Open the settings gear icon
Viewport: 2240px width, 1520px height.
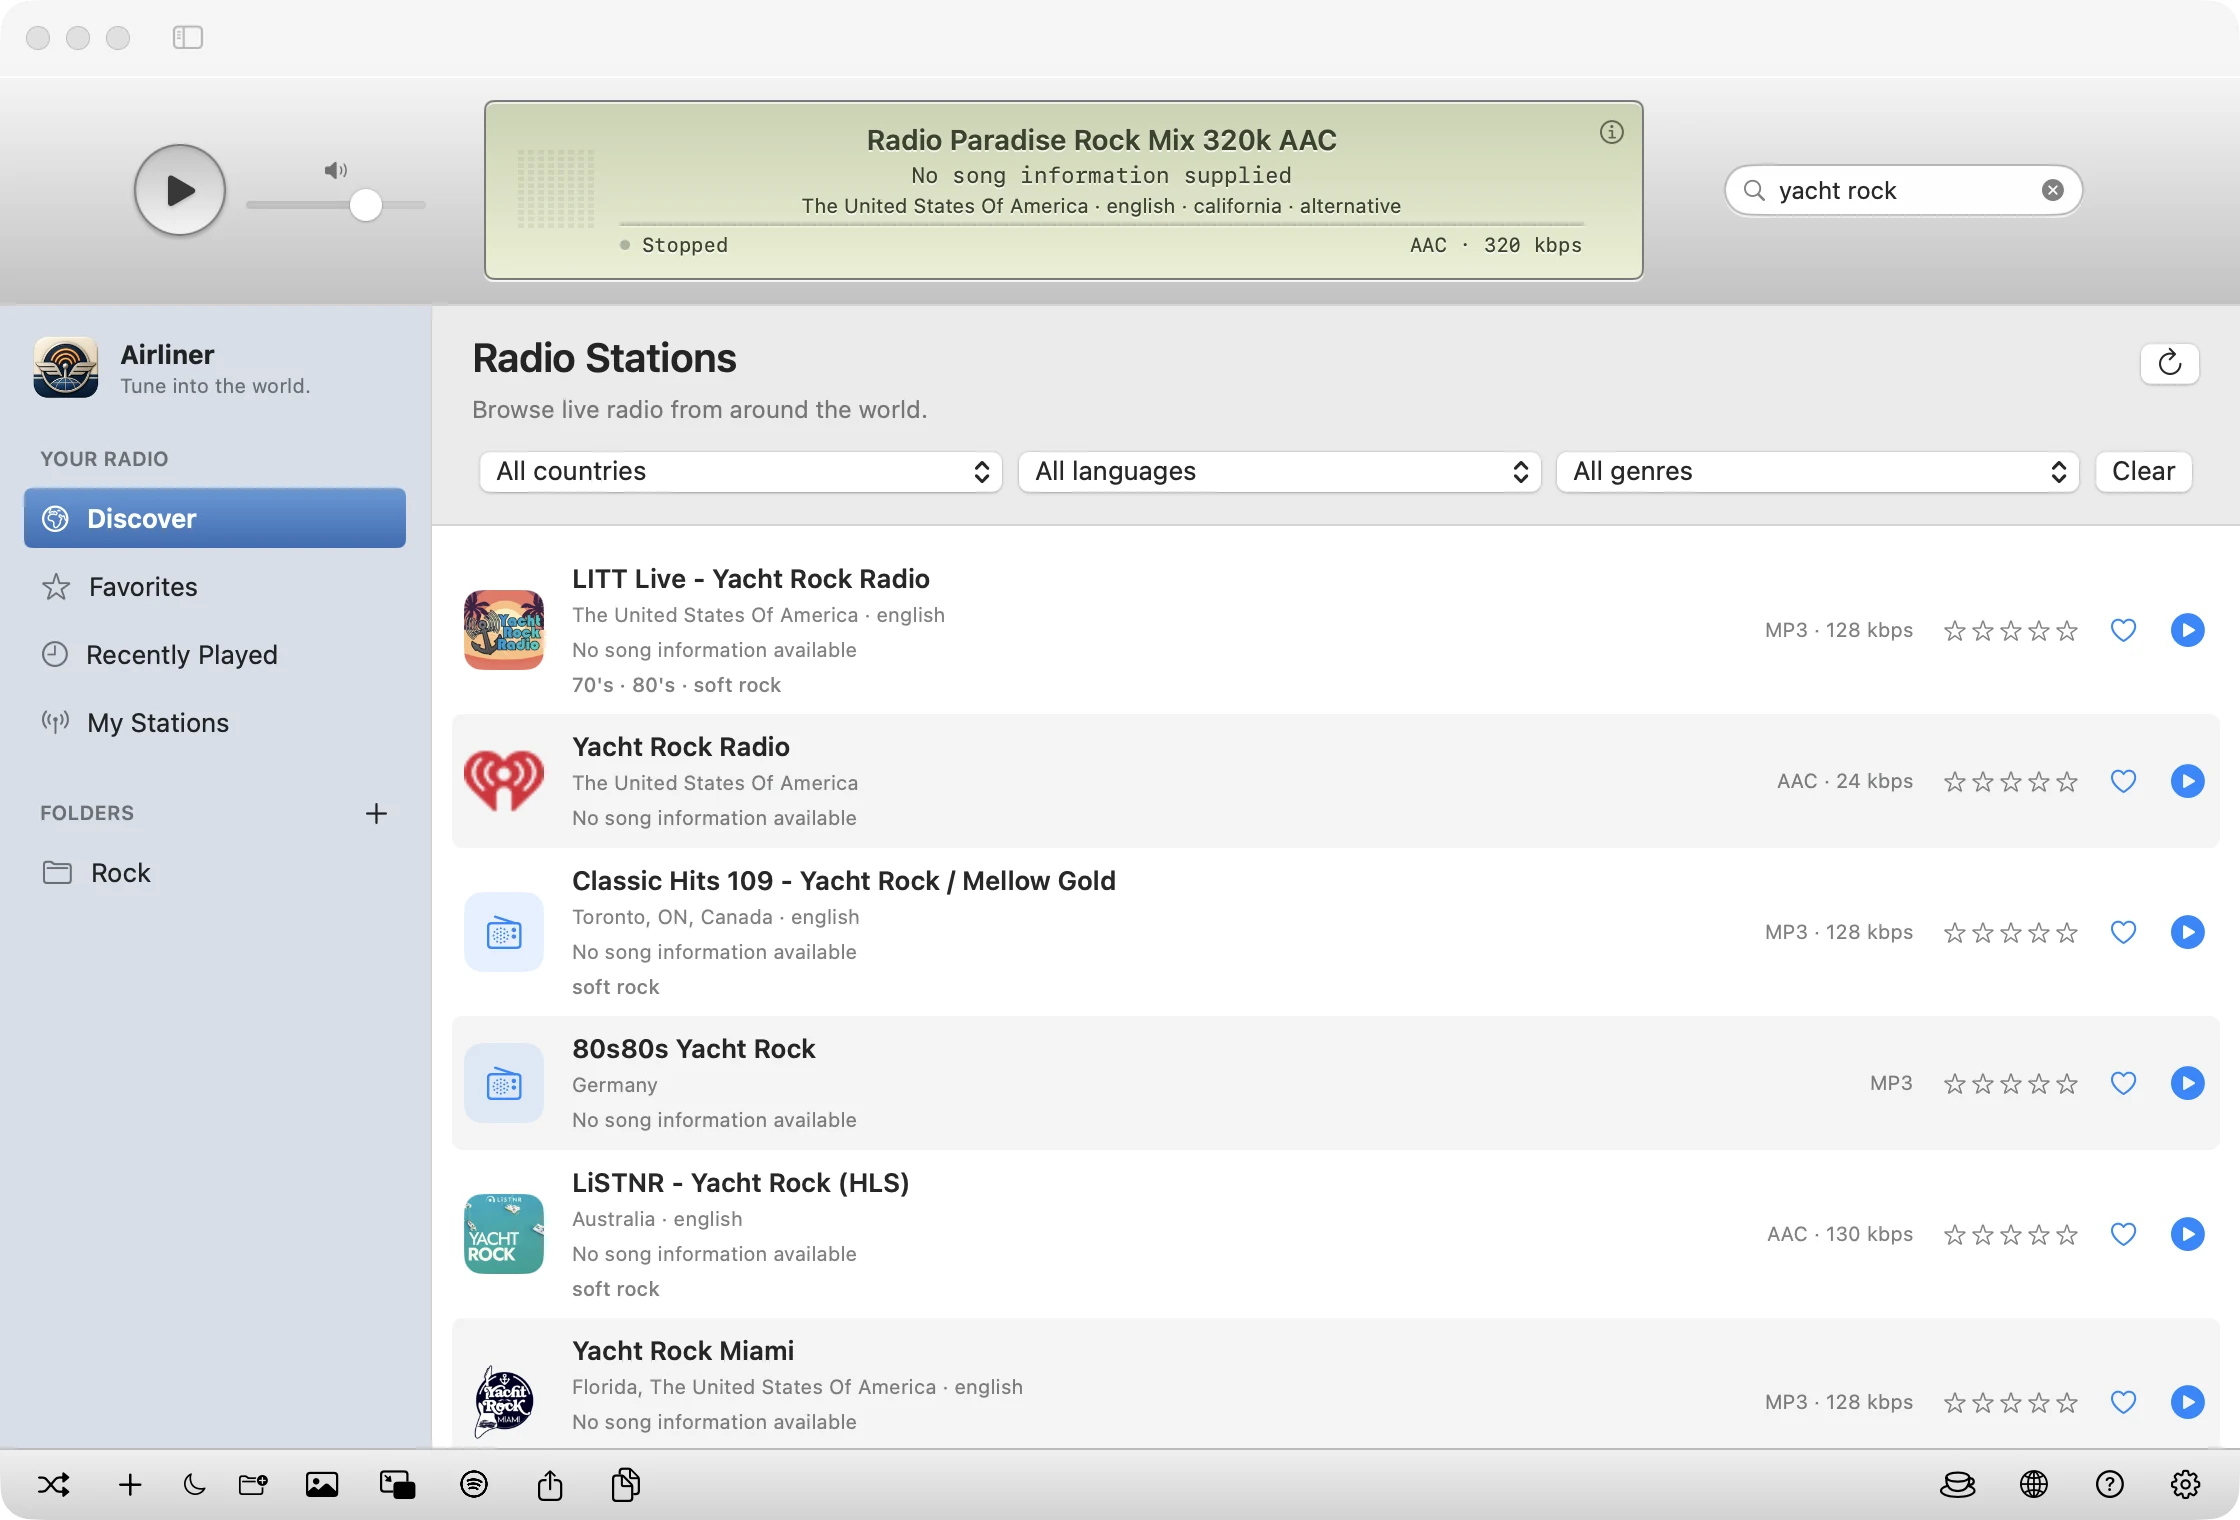point(2186,1484)
